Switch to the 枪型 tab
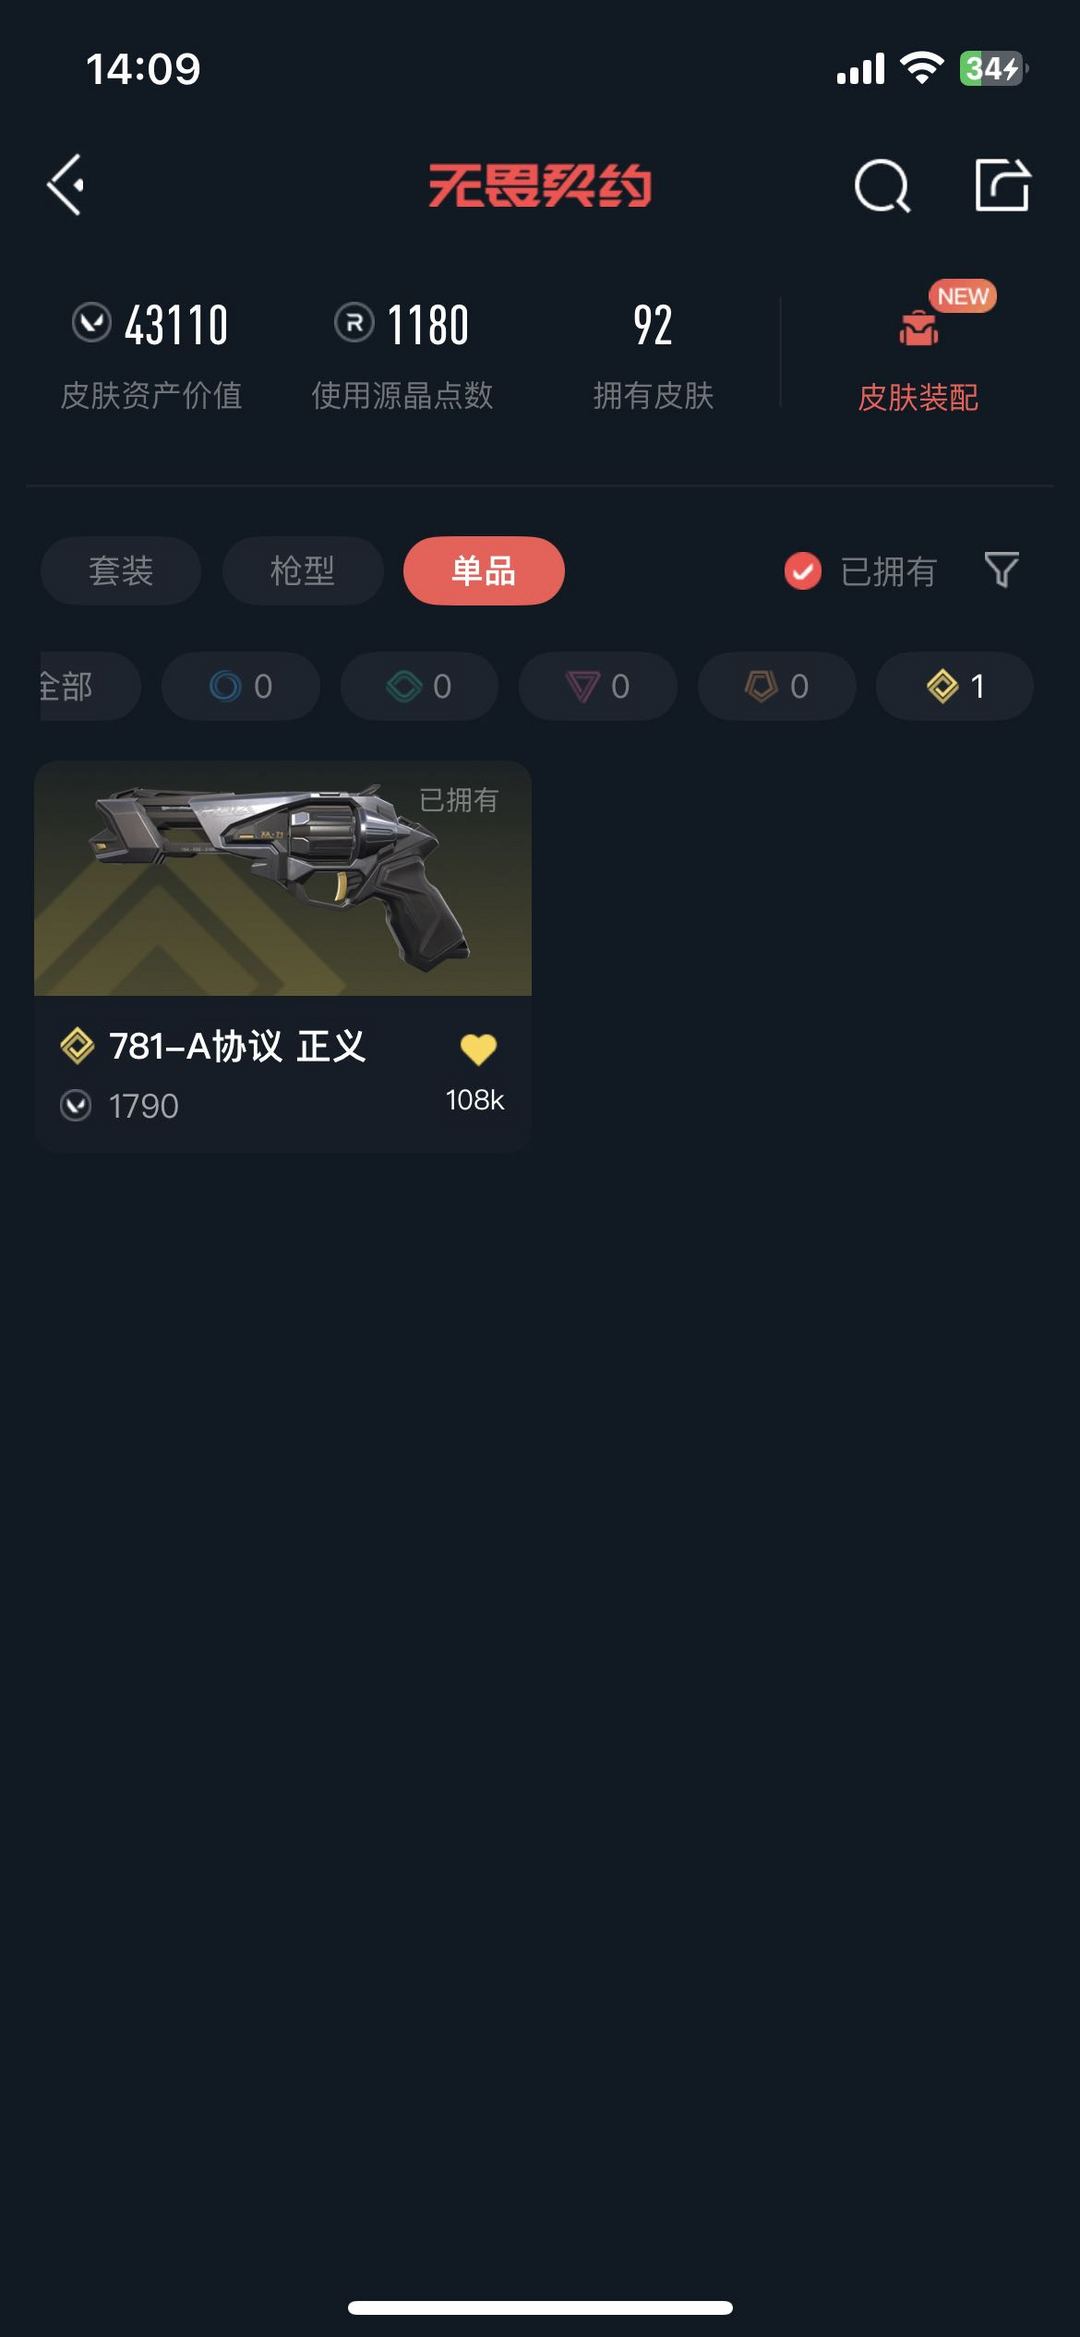The image size is (1080, 2337). click(303, 571)
